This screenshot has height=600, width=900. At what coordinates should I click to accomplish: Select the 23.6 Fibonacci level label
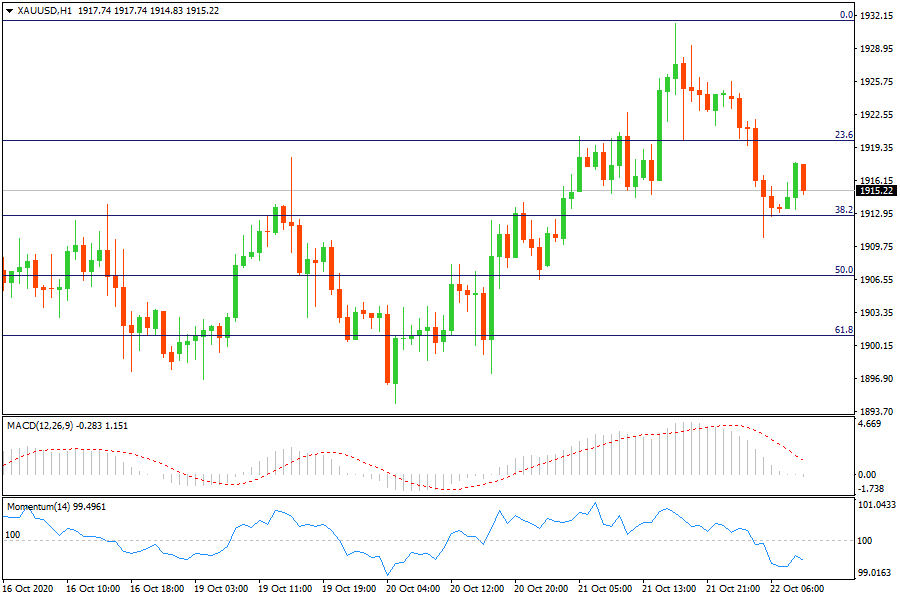(x=843, y=134)
